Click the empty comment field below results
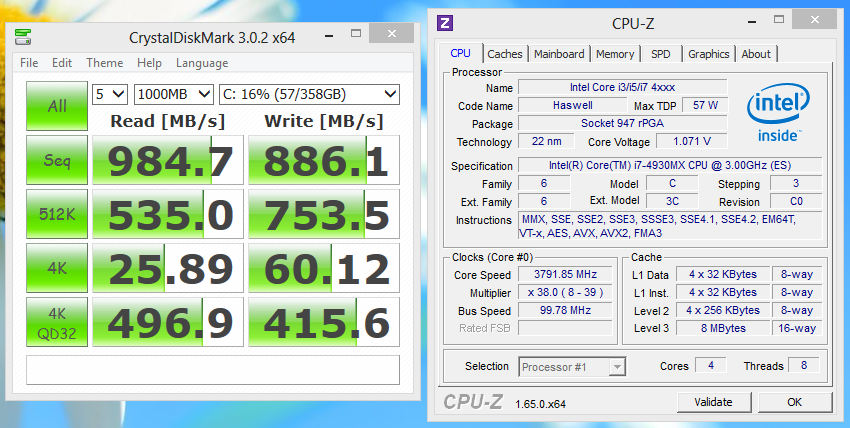850x428 pixels. 213,369
